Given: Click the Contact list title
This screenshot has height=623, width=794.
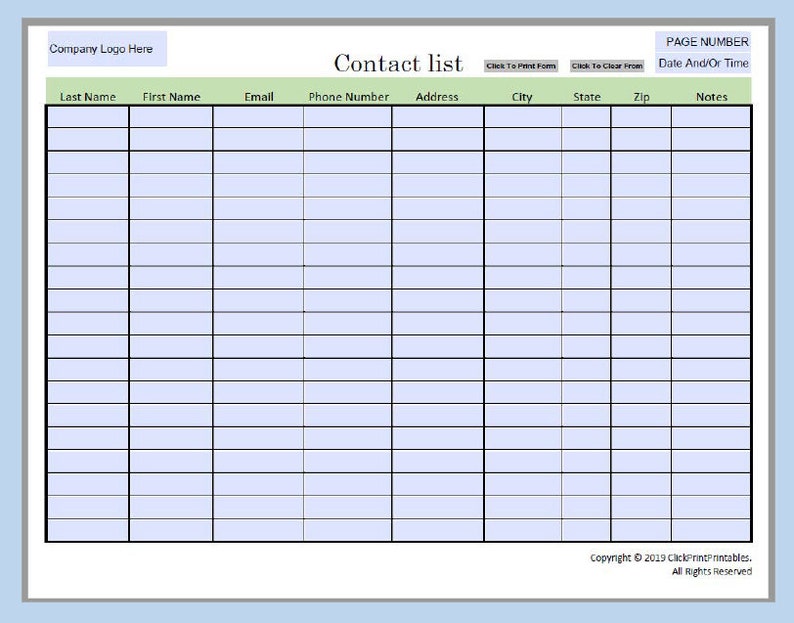Looking at the screenshot, I should coord(398,63).
